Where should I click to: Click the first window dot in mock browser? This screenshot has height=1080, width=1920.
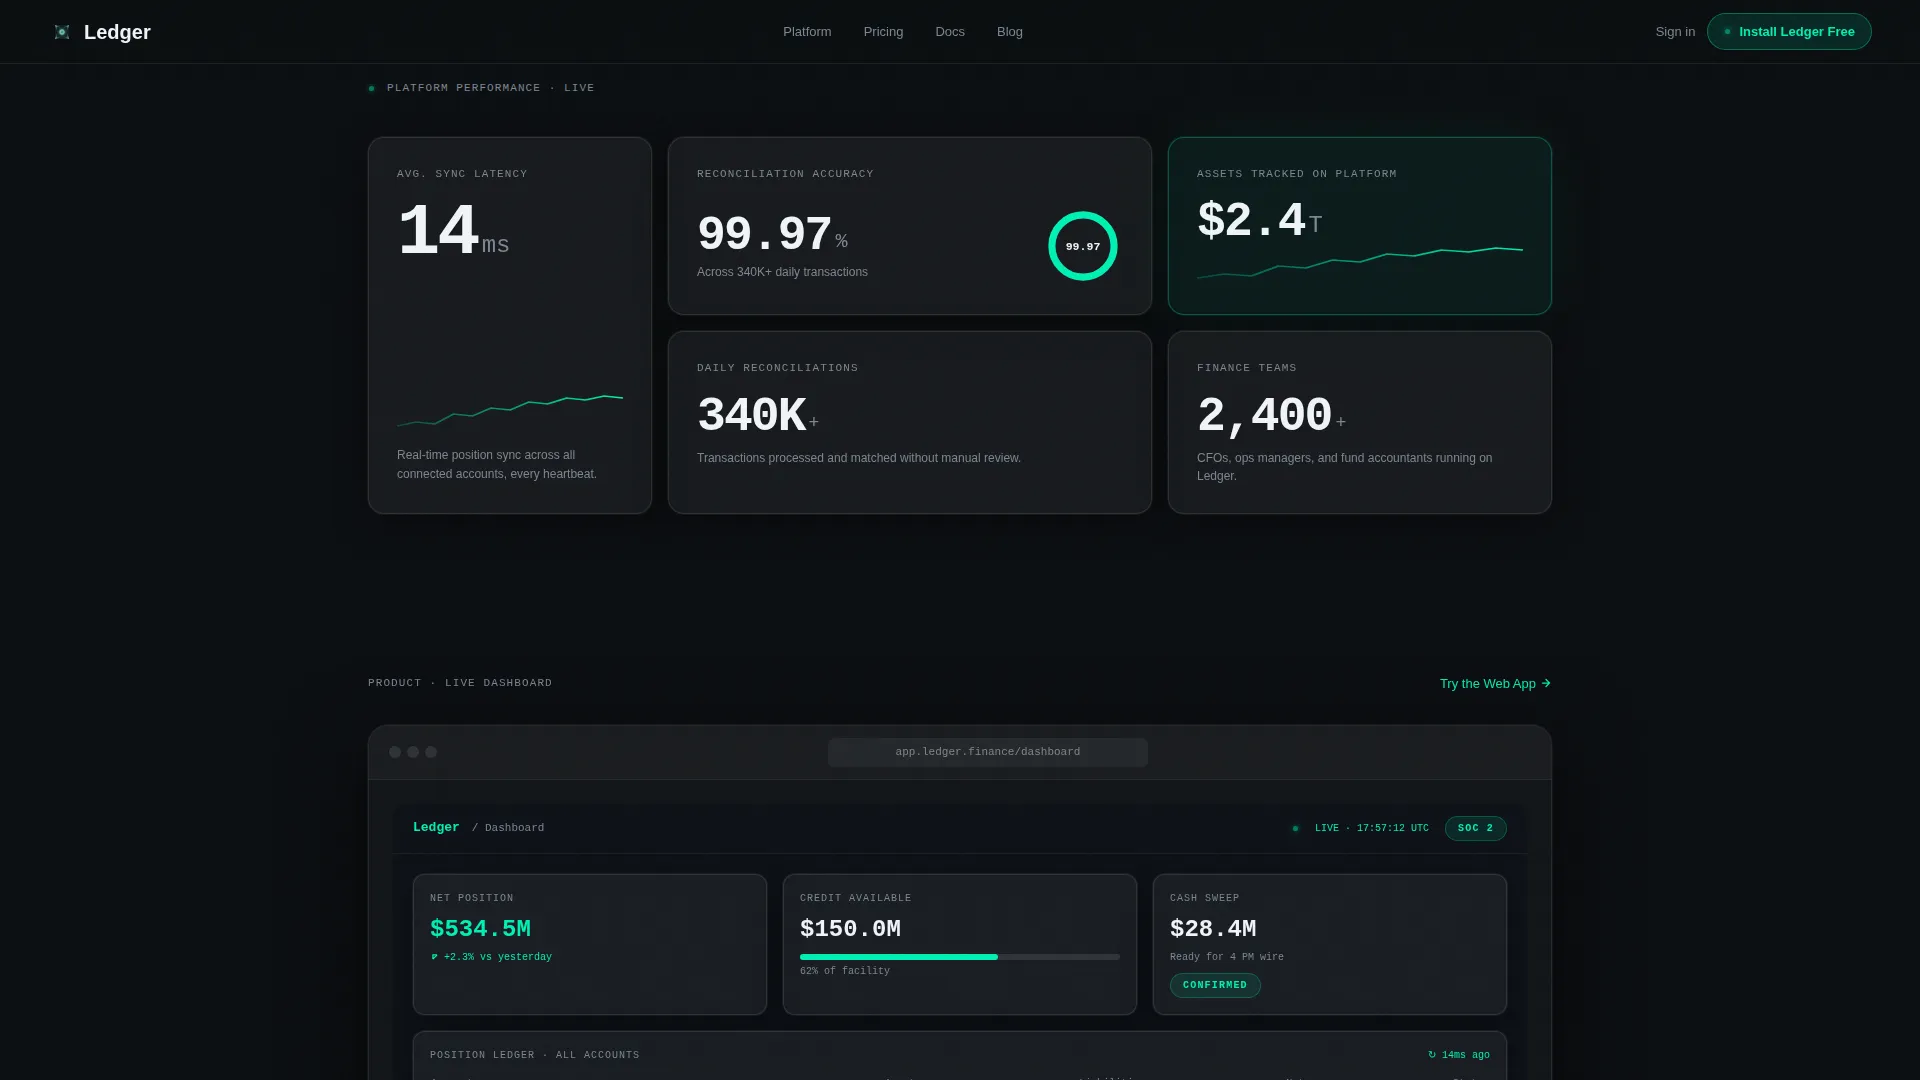[395, 752]
